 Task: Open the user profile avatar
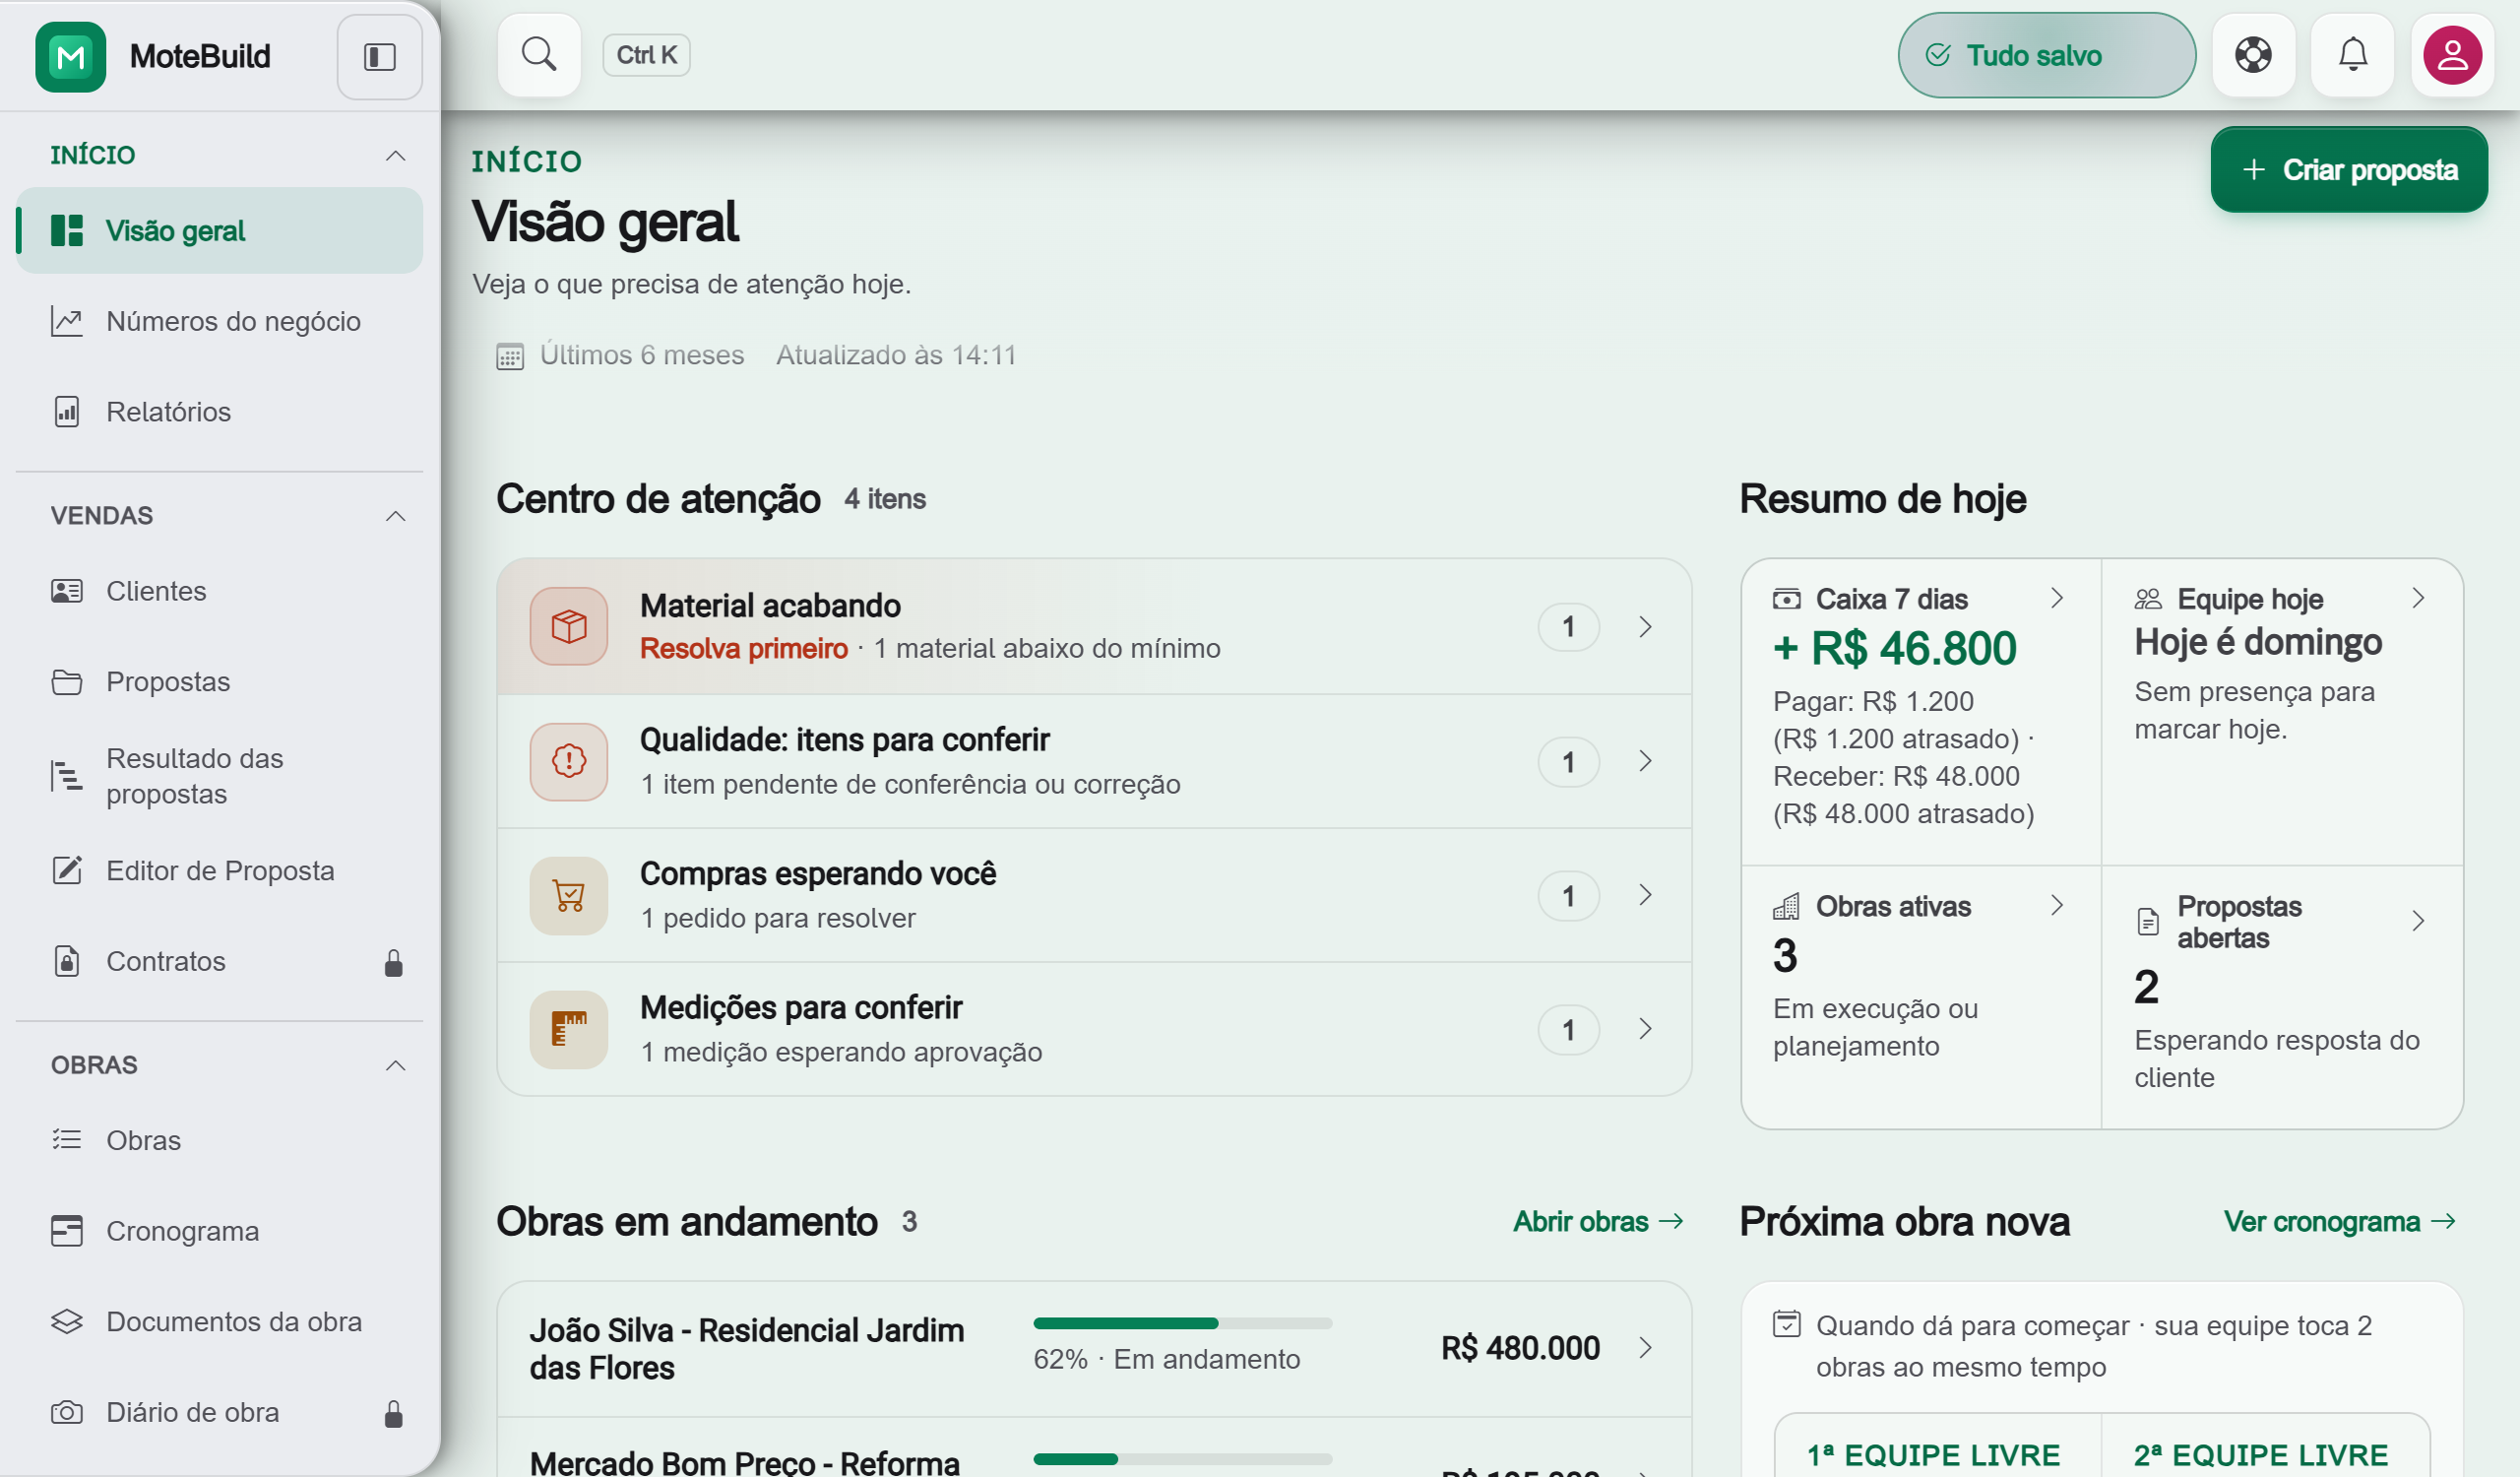pos(2452,54)
